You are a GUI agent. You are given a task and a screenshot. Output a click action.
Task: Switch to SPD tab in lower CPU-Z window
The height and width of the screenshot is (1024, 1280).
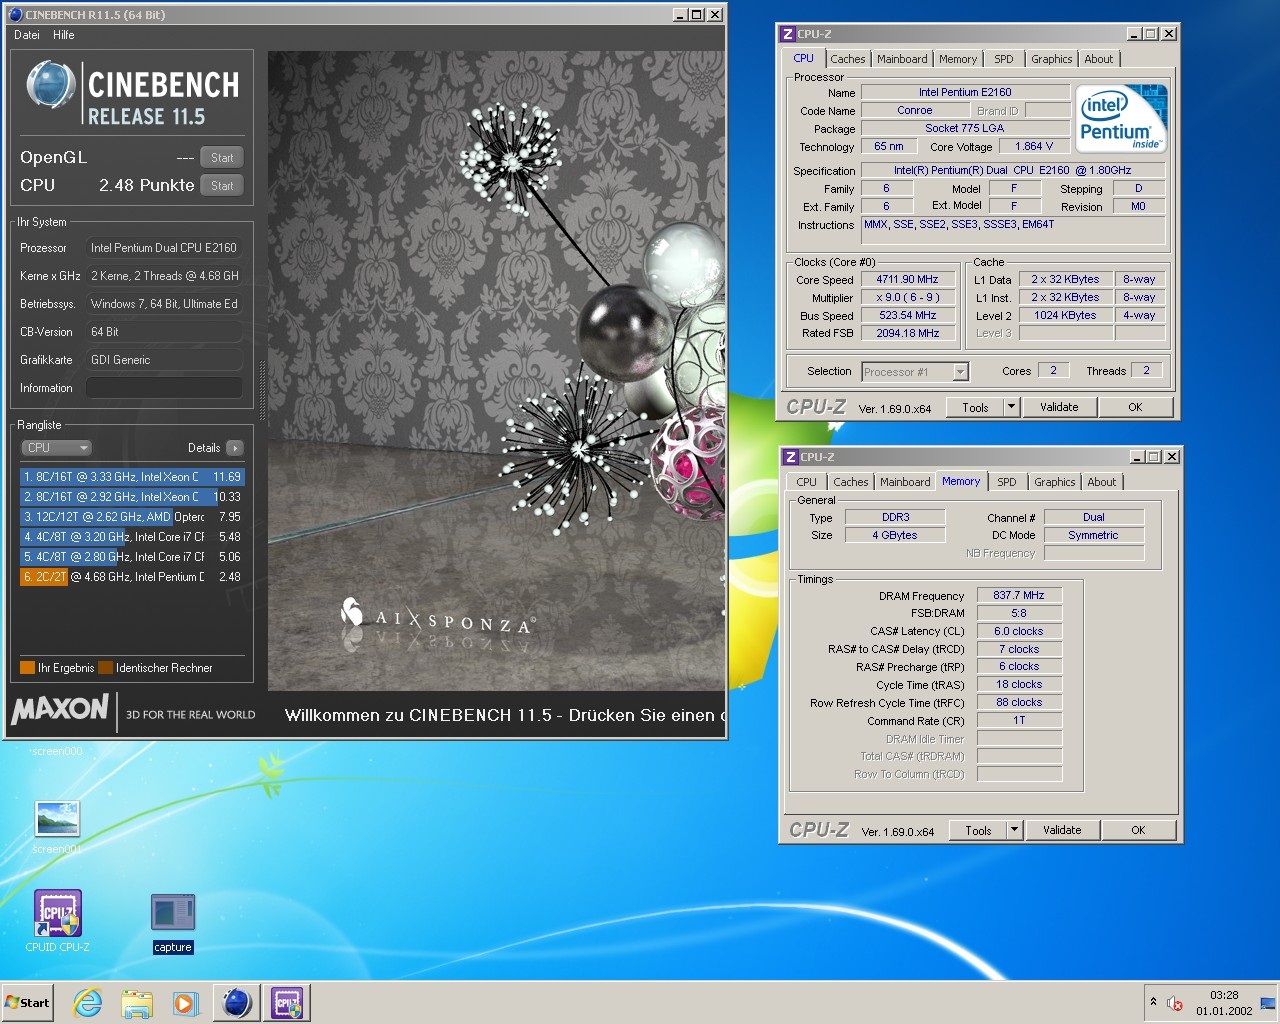(x=1007, y=482)
